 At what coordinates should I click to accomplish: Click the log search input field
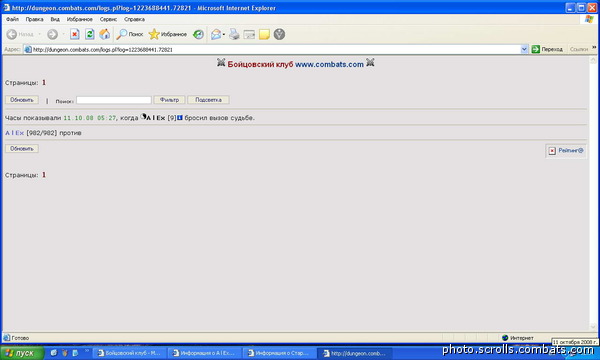click(x=114, y=100)
